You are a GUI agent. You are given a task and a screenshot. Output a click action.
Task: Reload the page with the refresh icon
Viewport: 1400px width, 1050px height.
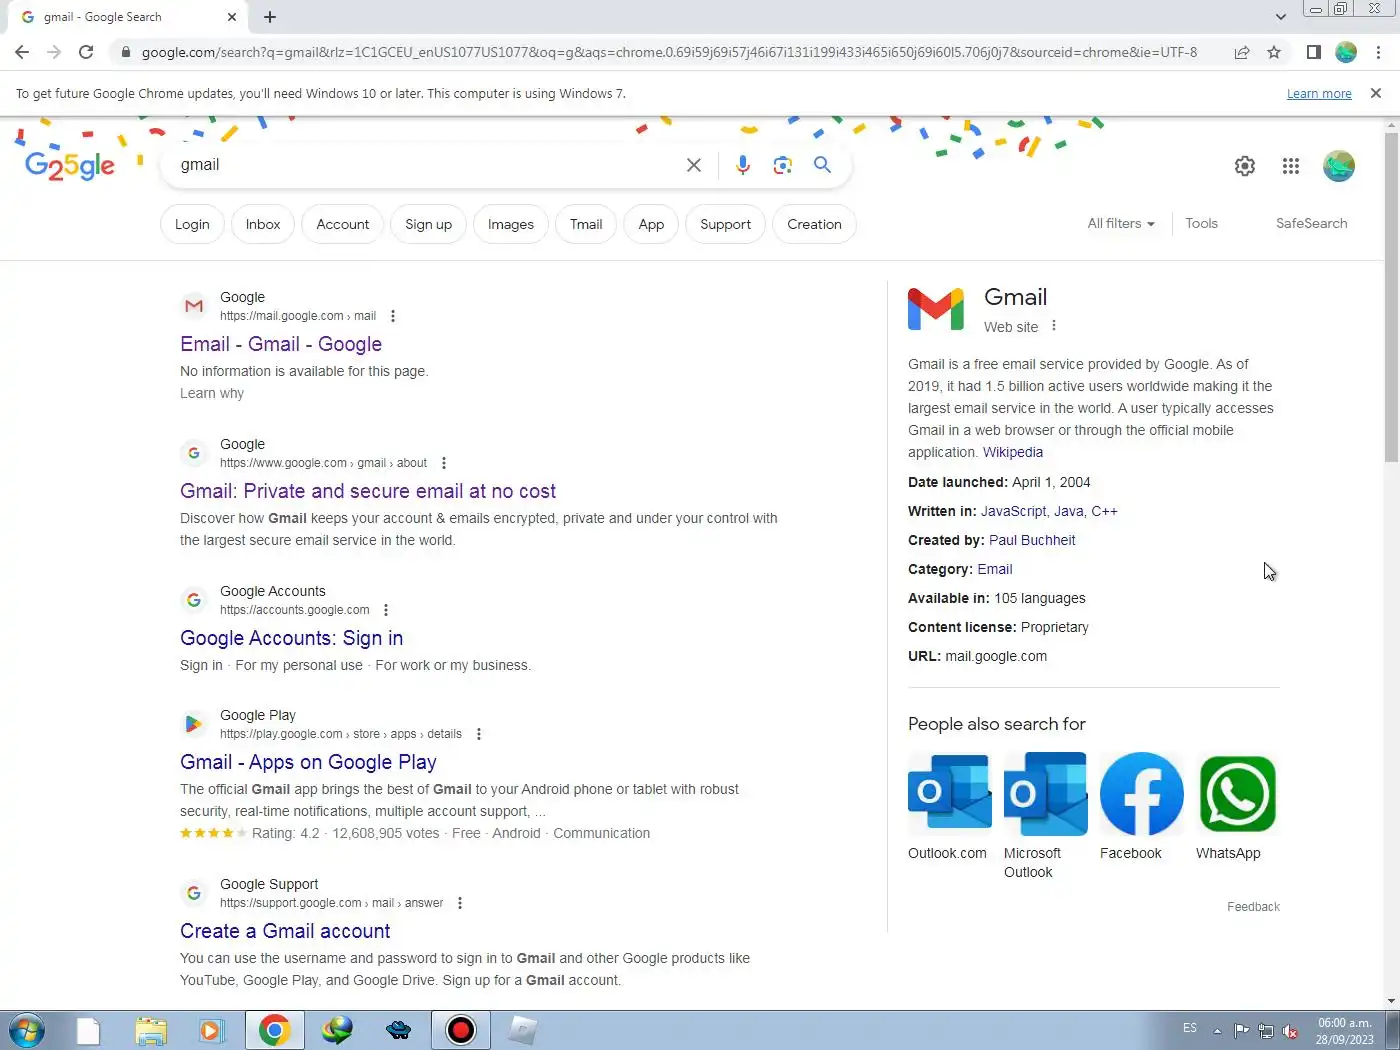(86, 52)
